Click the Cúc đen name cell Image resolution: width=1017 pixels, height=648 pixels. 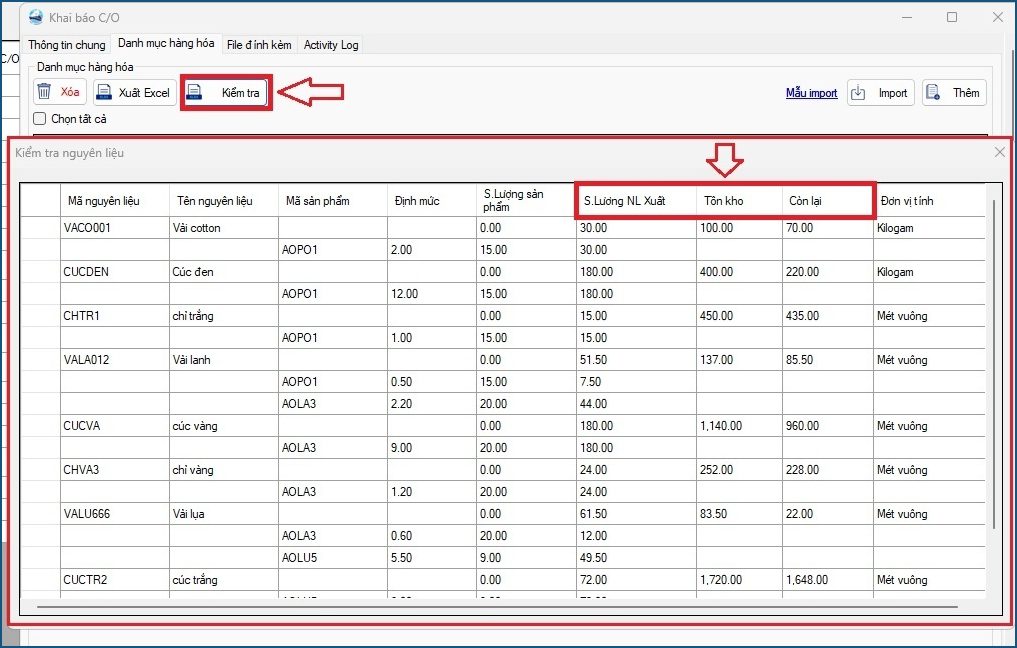223,272
